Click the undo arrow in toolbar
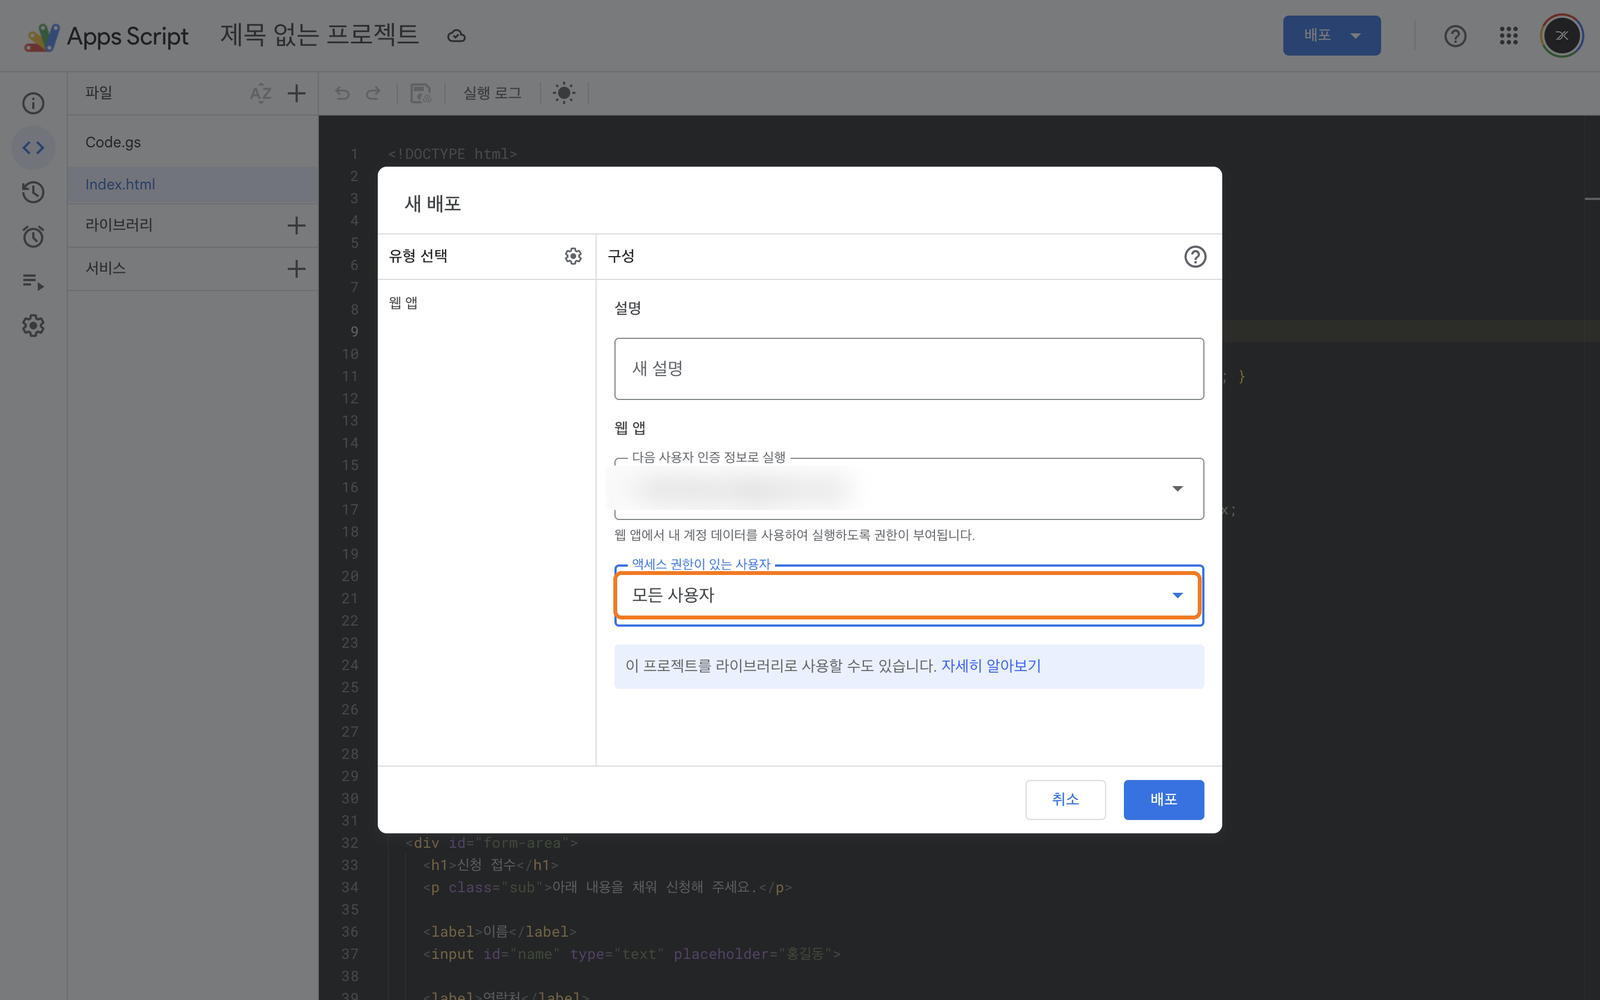 click(x=342, y=93)
